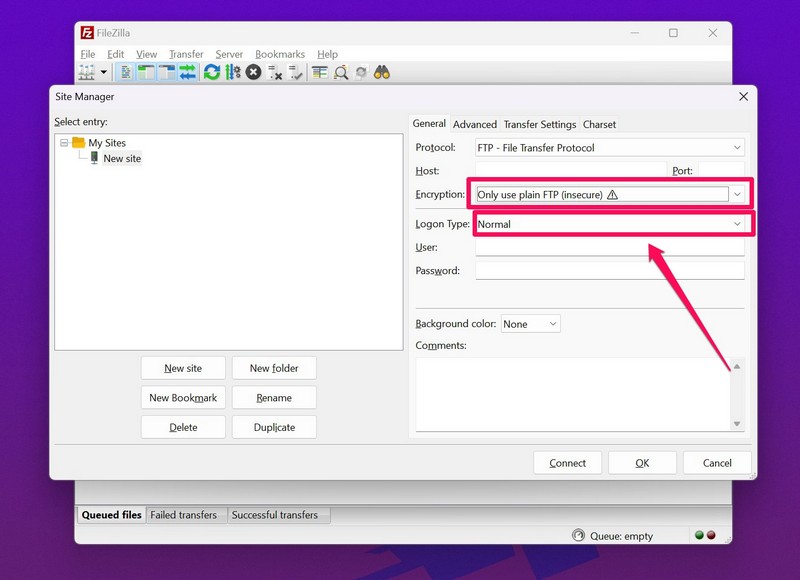Click the New Bookmark button
Screen dimensions: 800x580
(183, 397)
